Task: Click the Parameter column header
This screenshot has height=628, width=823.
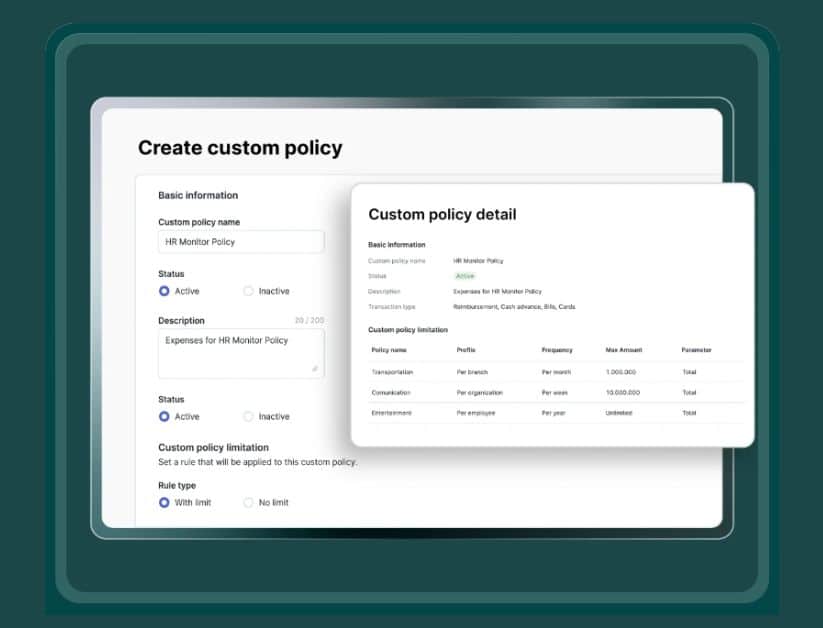Action: point(697,350)
